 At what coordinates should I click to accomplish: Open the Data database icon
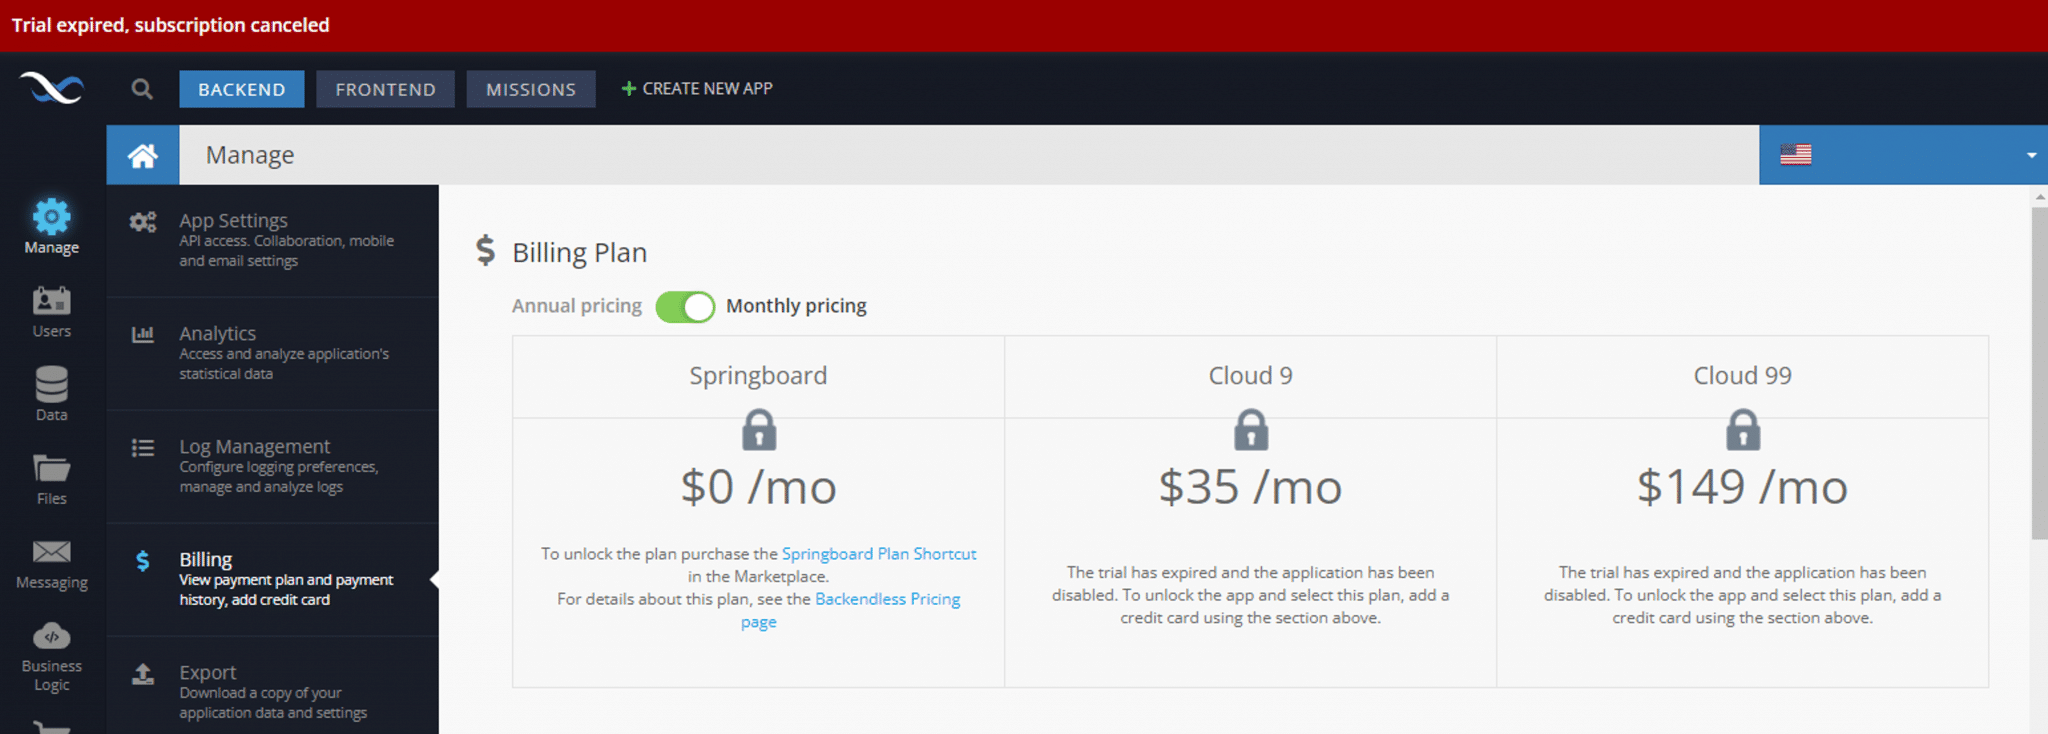[52, 384]
